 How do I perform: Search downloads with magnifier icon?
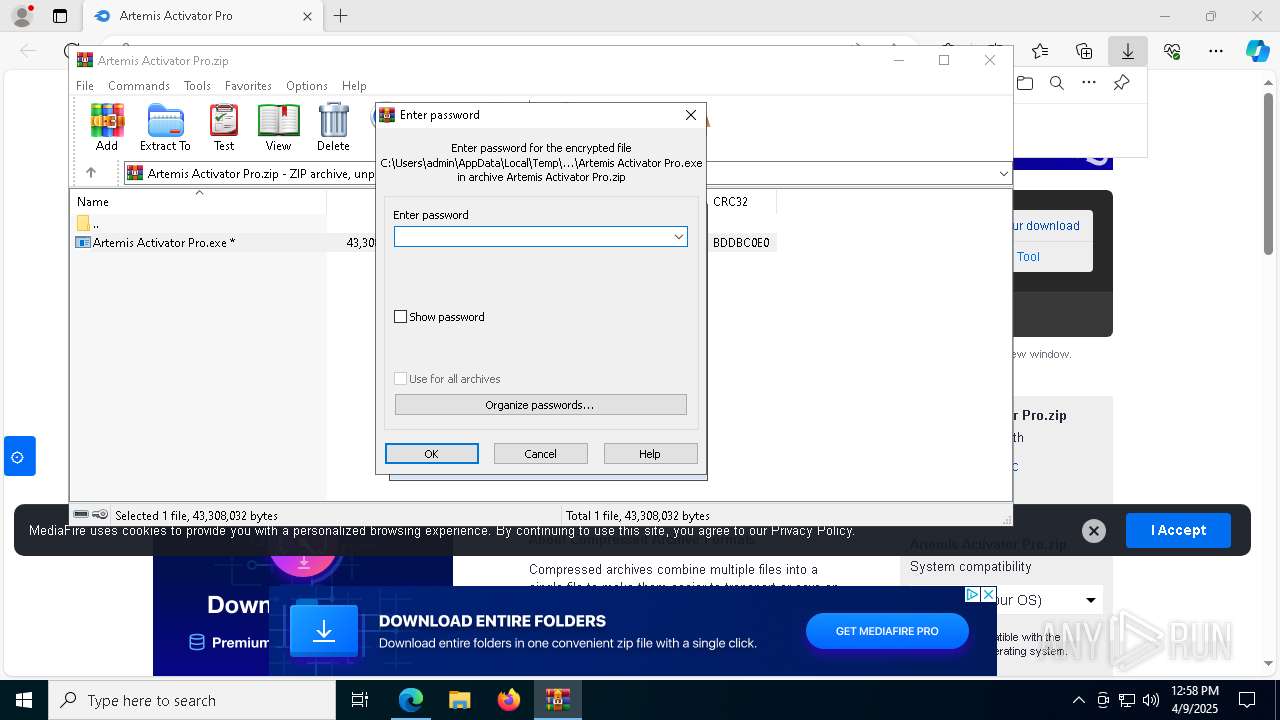[1056, 83]
